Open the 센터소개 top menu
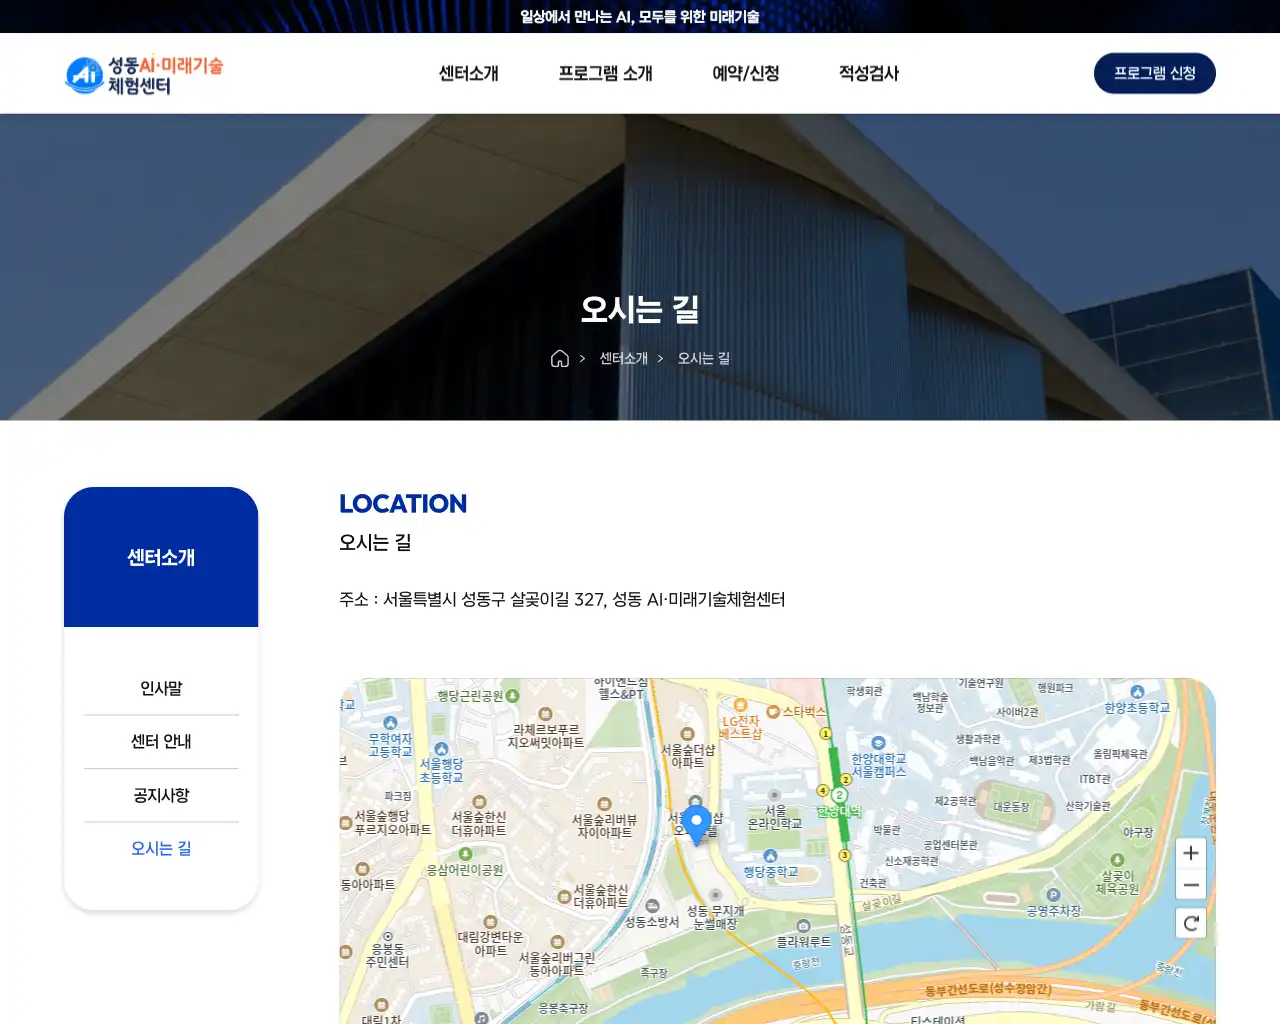The width and height of the screenshot is (1280, 1024). (x=468, y=73)
